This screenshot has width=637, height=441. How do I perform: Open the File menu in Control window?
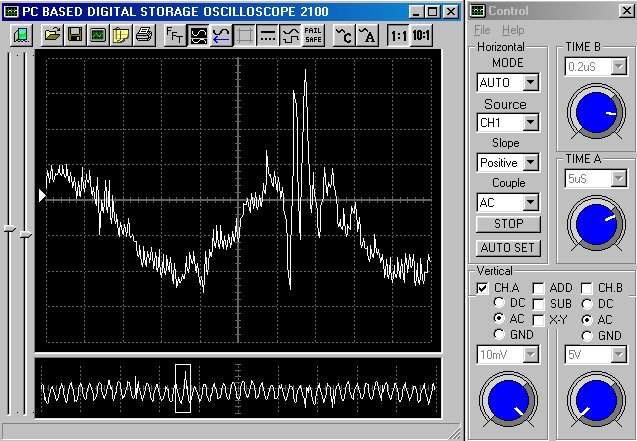coord(483,31)
